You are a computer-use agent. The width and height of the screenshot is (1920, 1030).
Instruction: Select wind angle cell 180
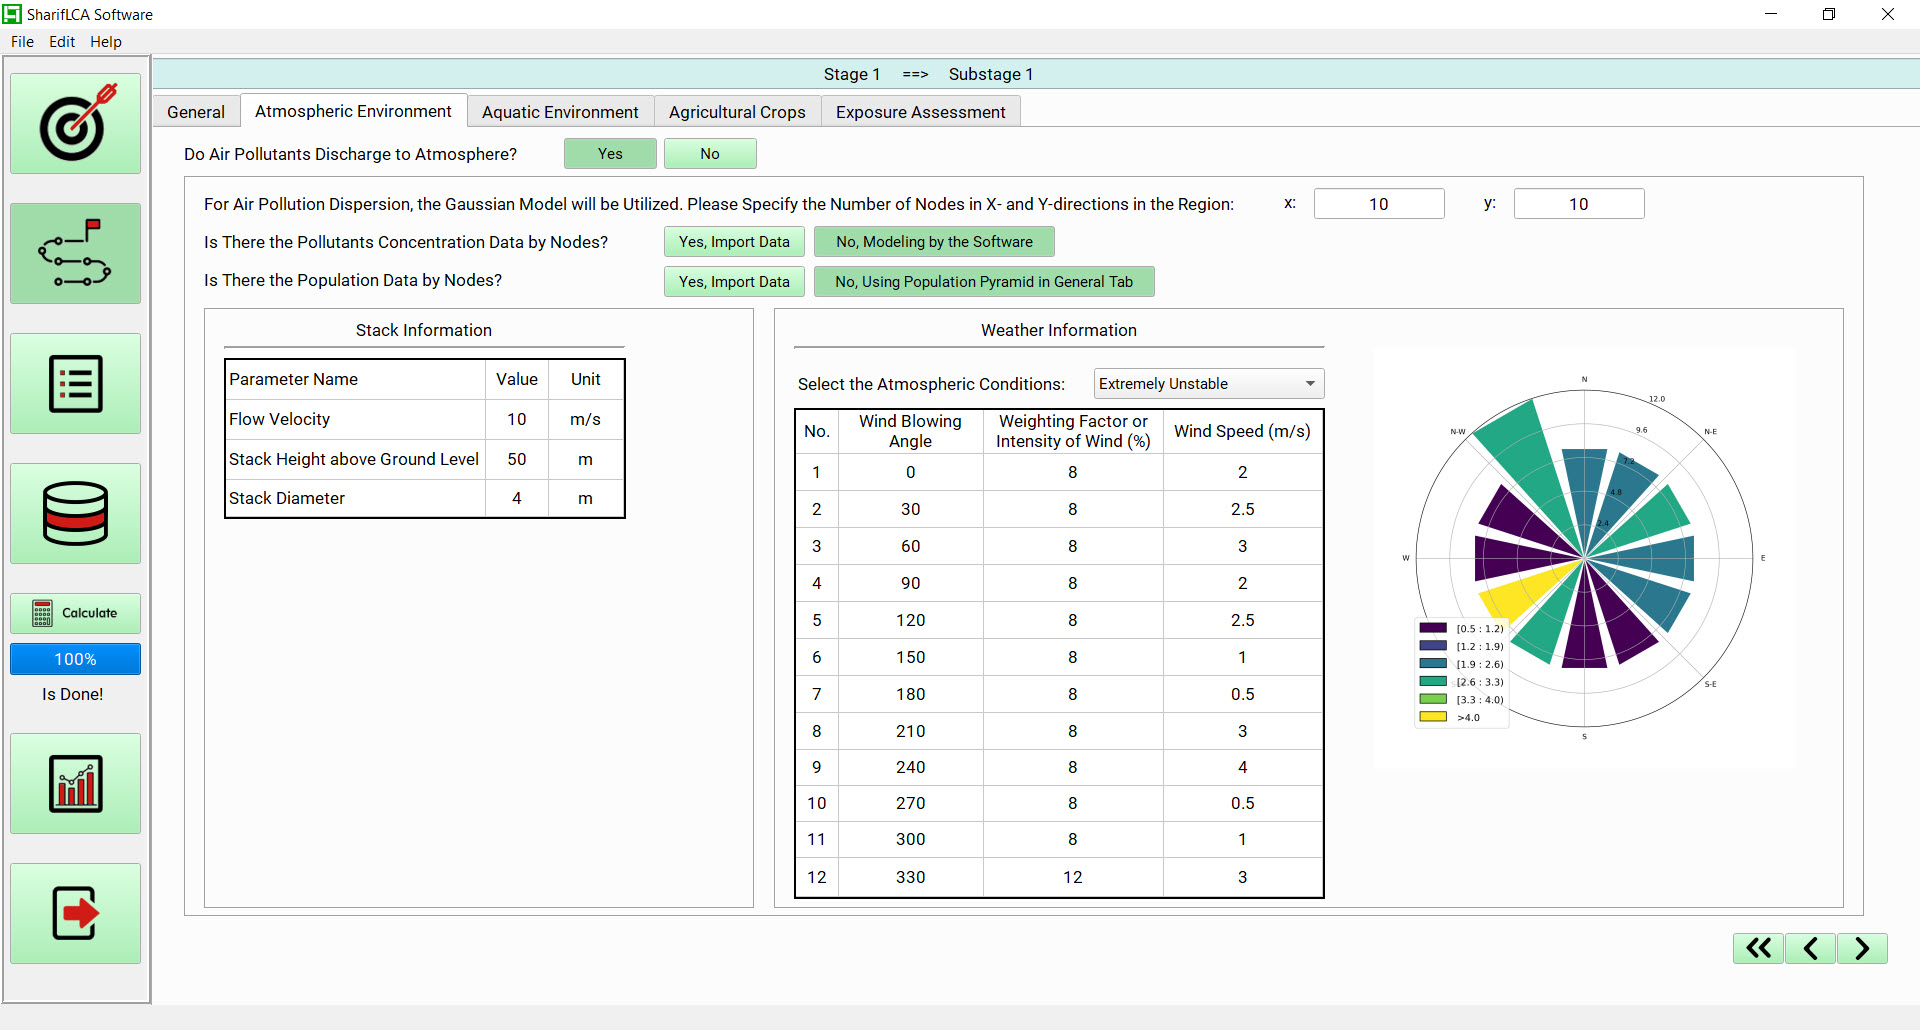(910, 694)
